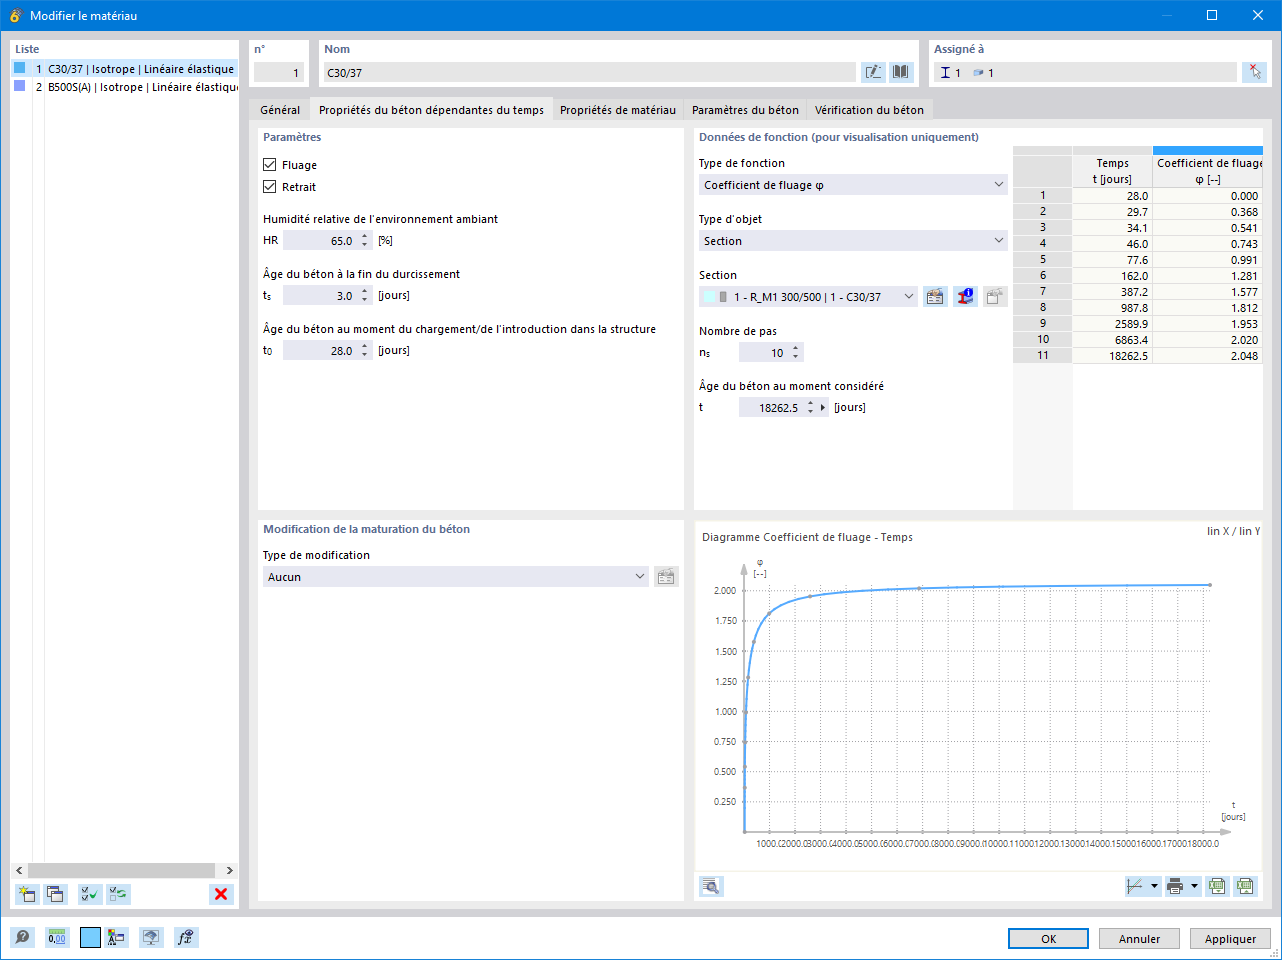This screenshot has width=1282, height=960.
Task: Click the edit name icon beside C30/37
Action: (873, 72)
